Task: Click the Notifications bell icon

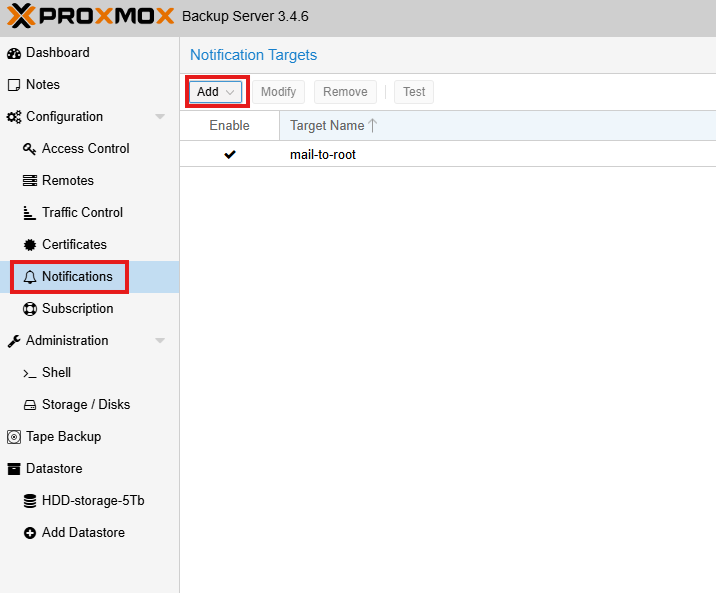Action: coord(30,277)
